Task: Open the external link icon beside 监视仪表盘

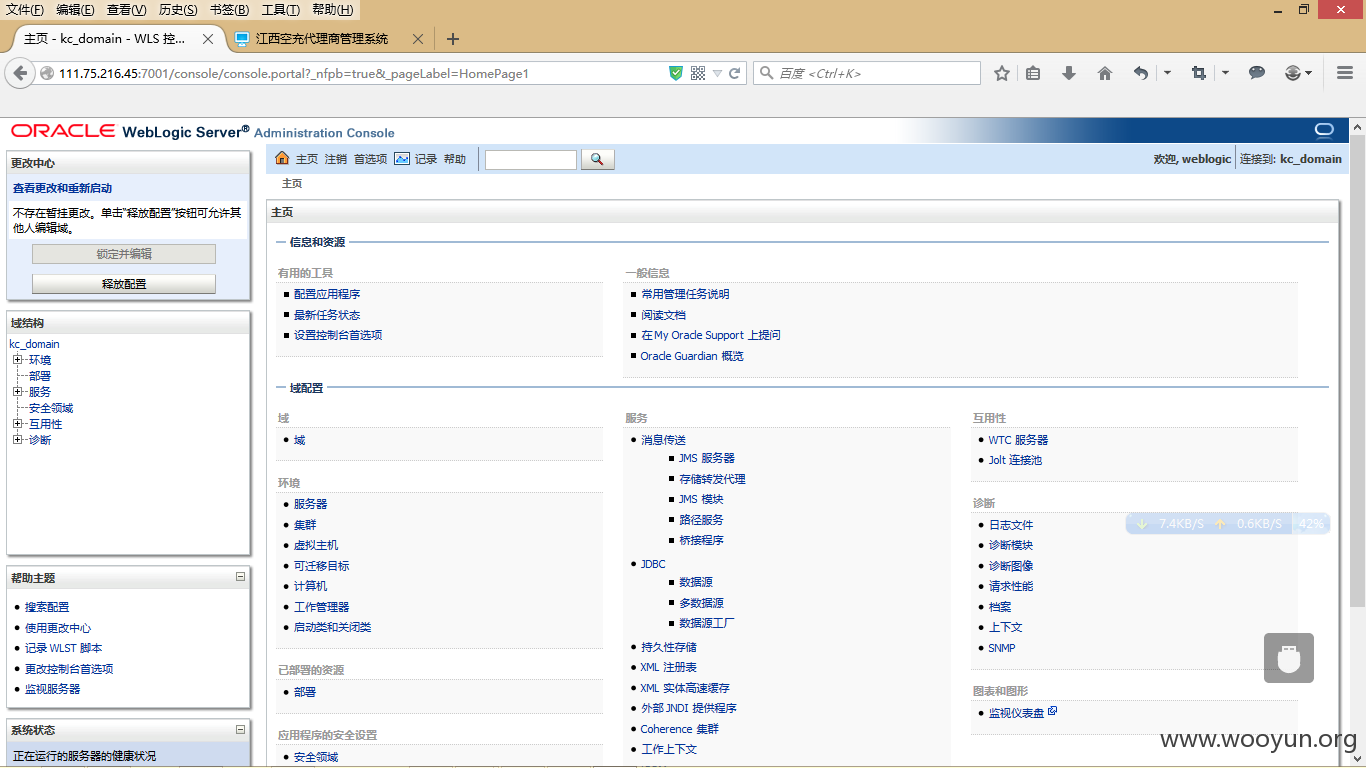Action: (x=1052, y=711)
